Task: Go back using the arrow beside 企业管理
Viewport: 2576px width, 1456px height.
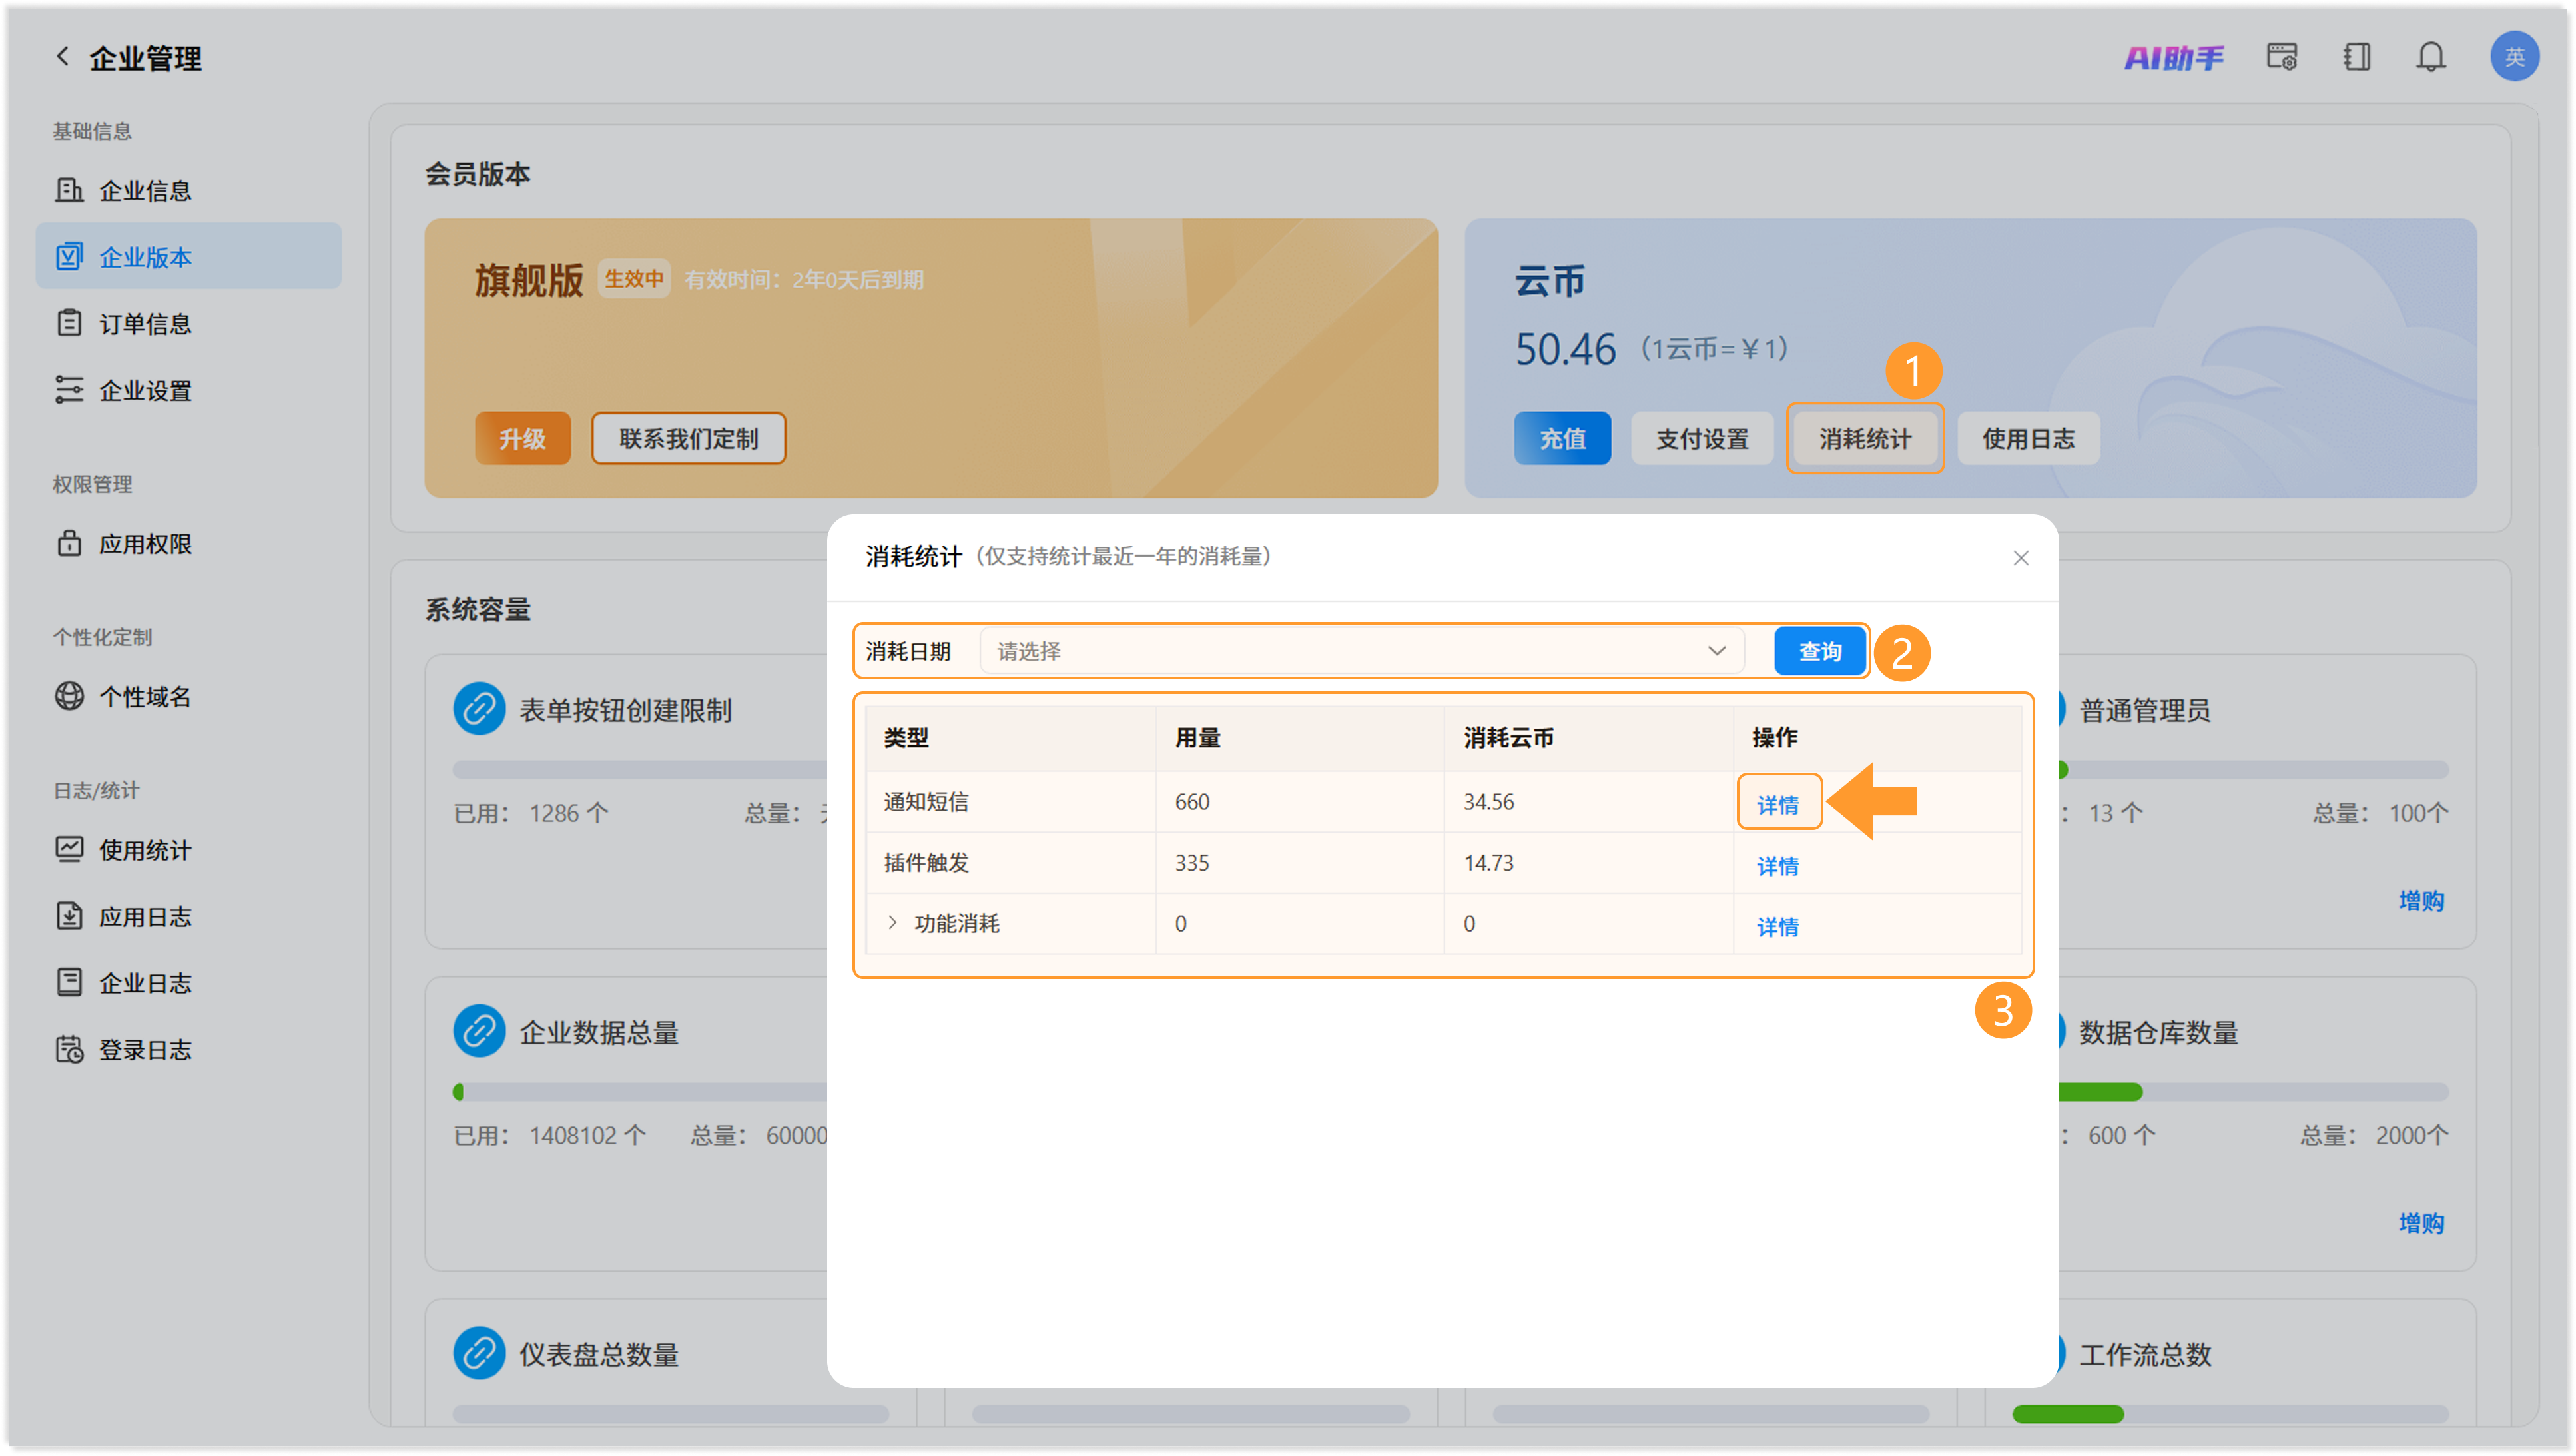Action: coord(62,57)
